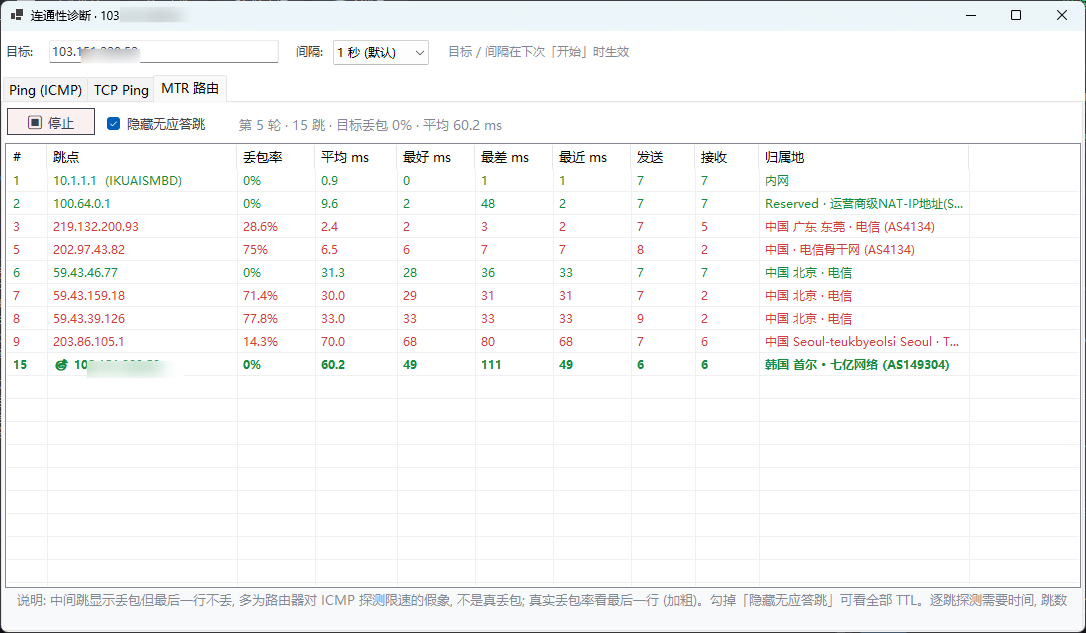Open the 间隔 interval dropdown
1086x633 pixels.
tap(380, 53)
